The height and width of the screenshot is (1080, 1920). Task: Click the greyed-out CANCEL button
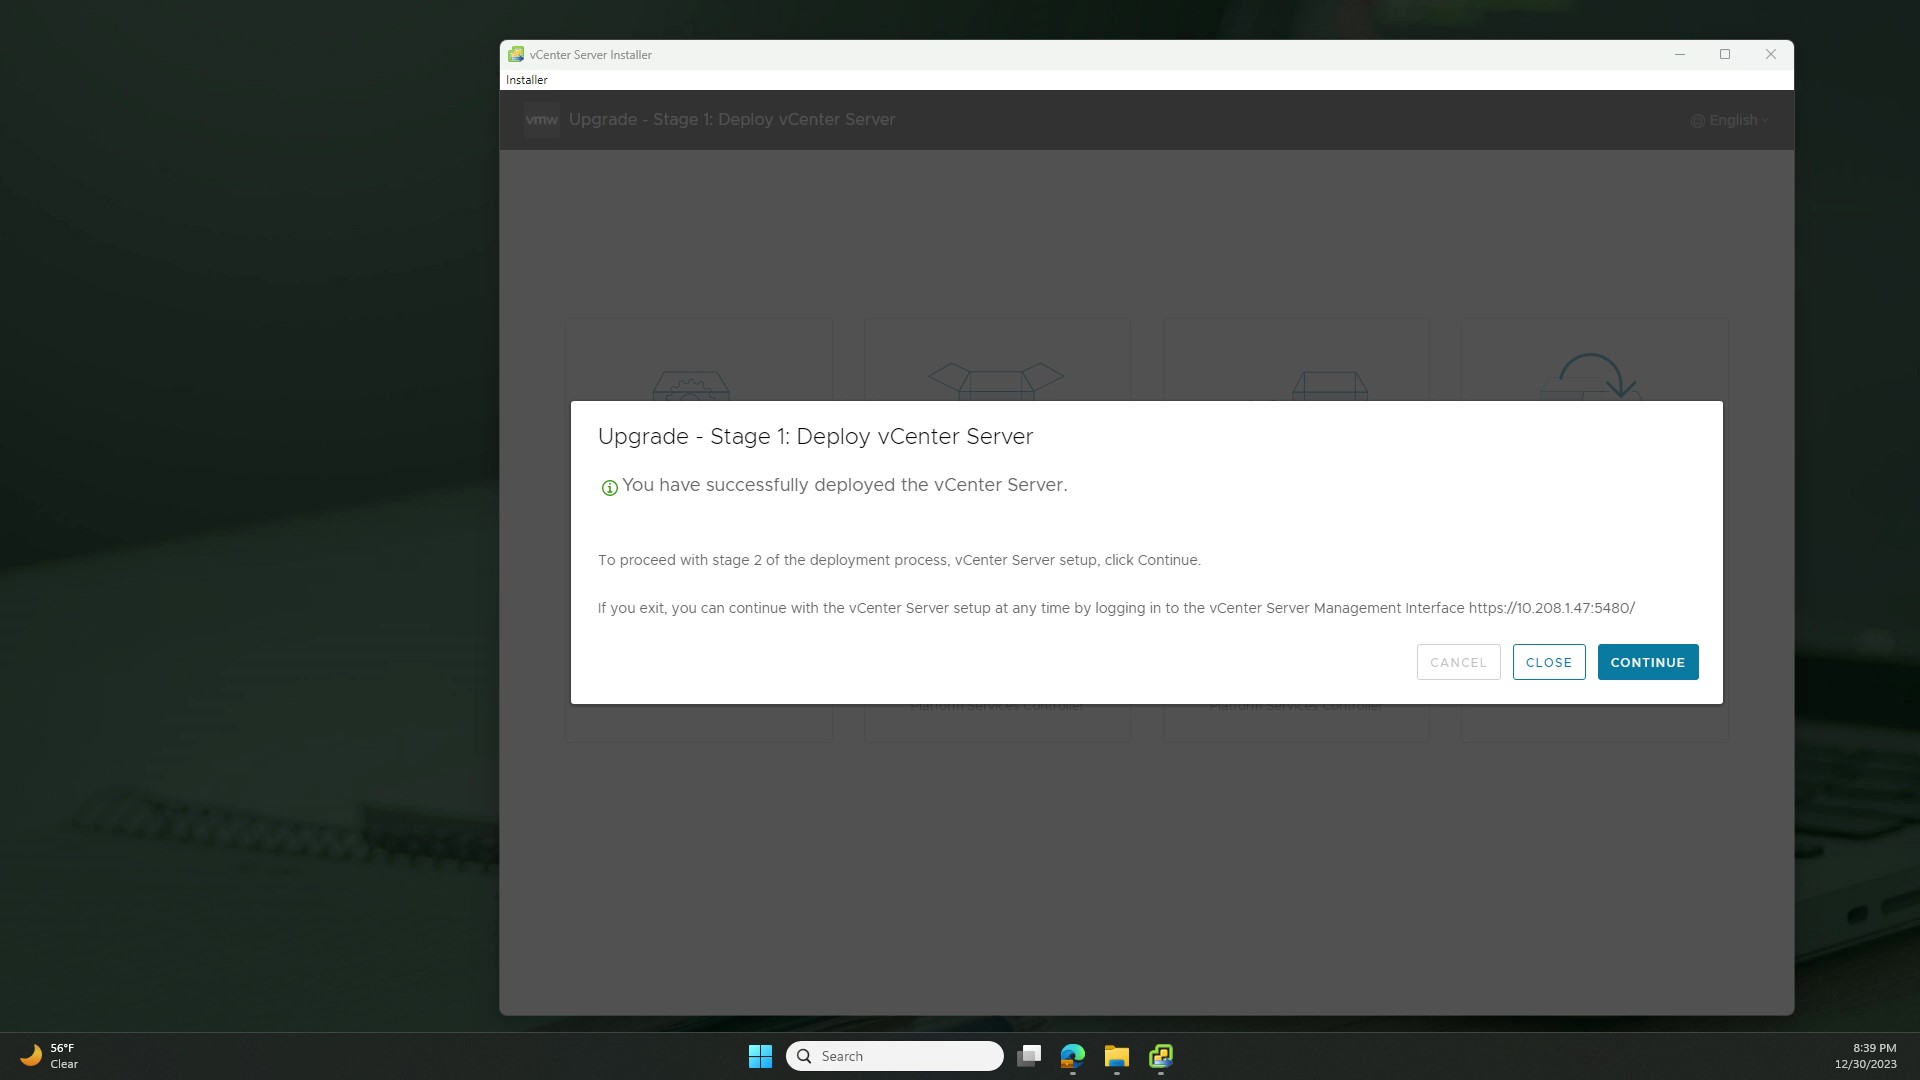(1458, 662)
